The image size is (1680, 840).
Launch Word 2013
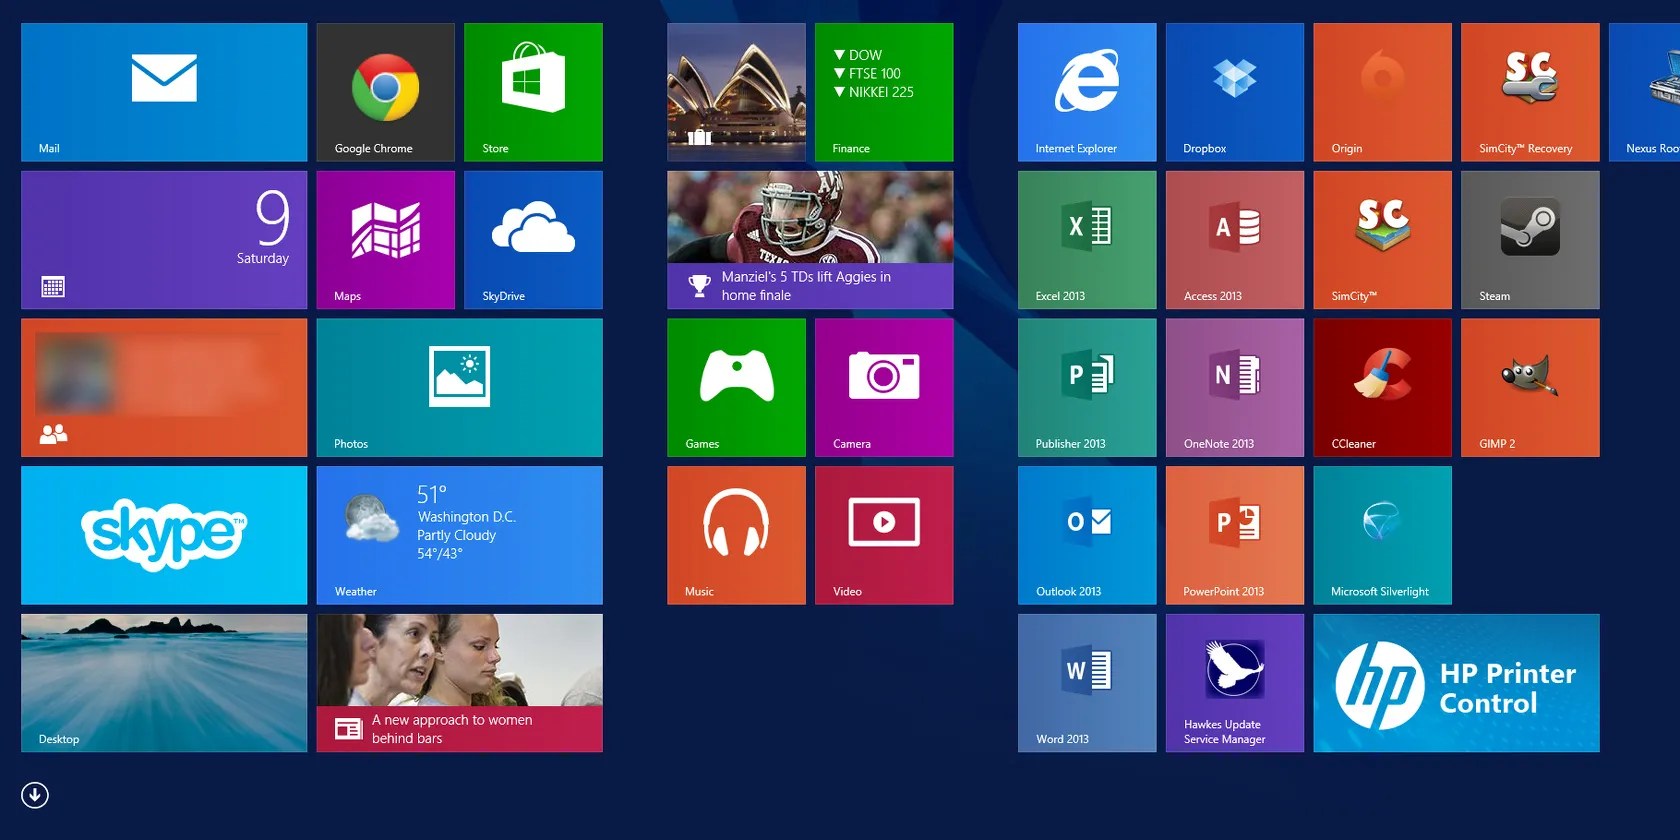[x=1087, y=683]
